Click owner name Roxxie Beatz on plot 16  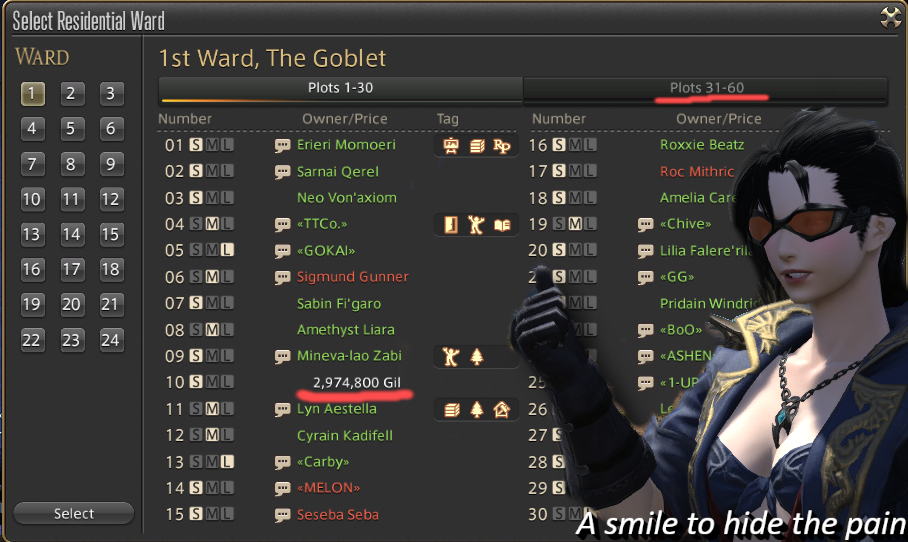[702, 145]
